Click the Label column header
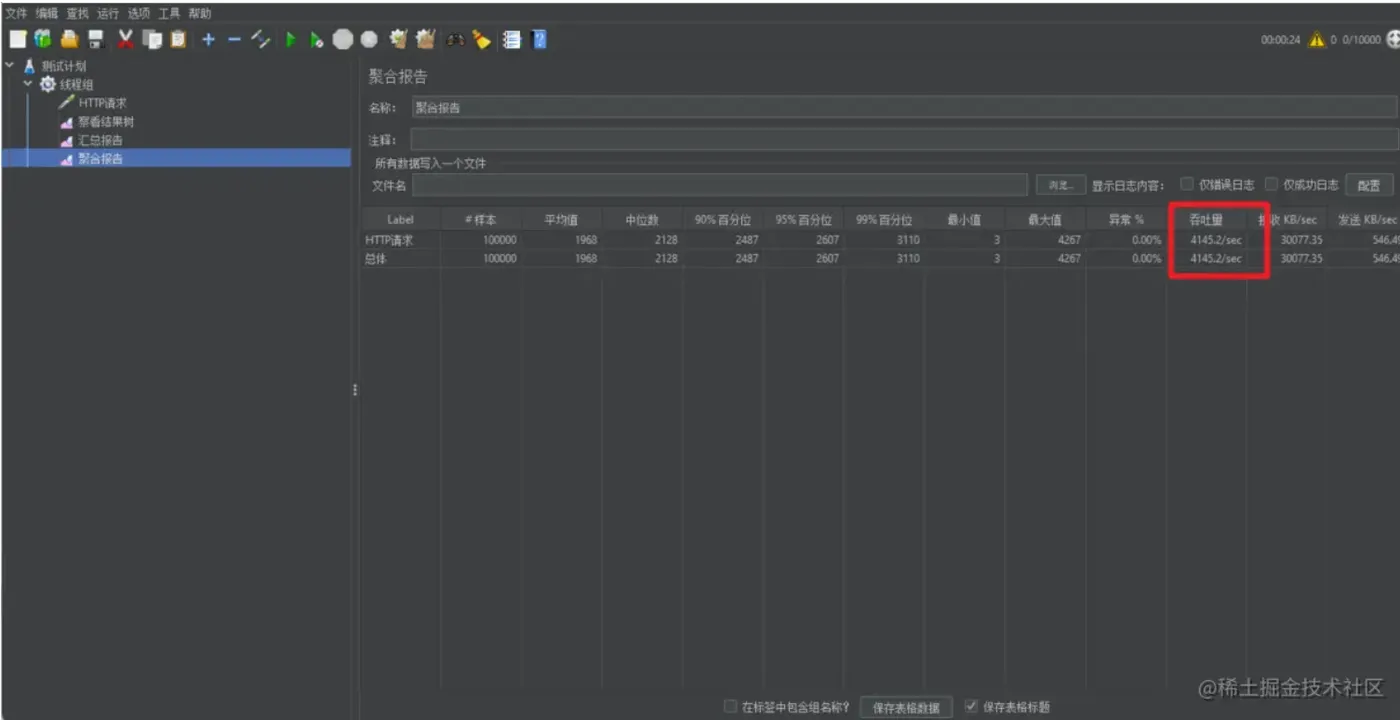Viewport: 1400px width, 720px height. click(x=400, y=219)
